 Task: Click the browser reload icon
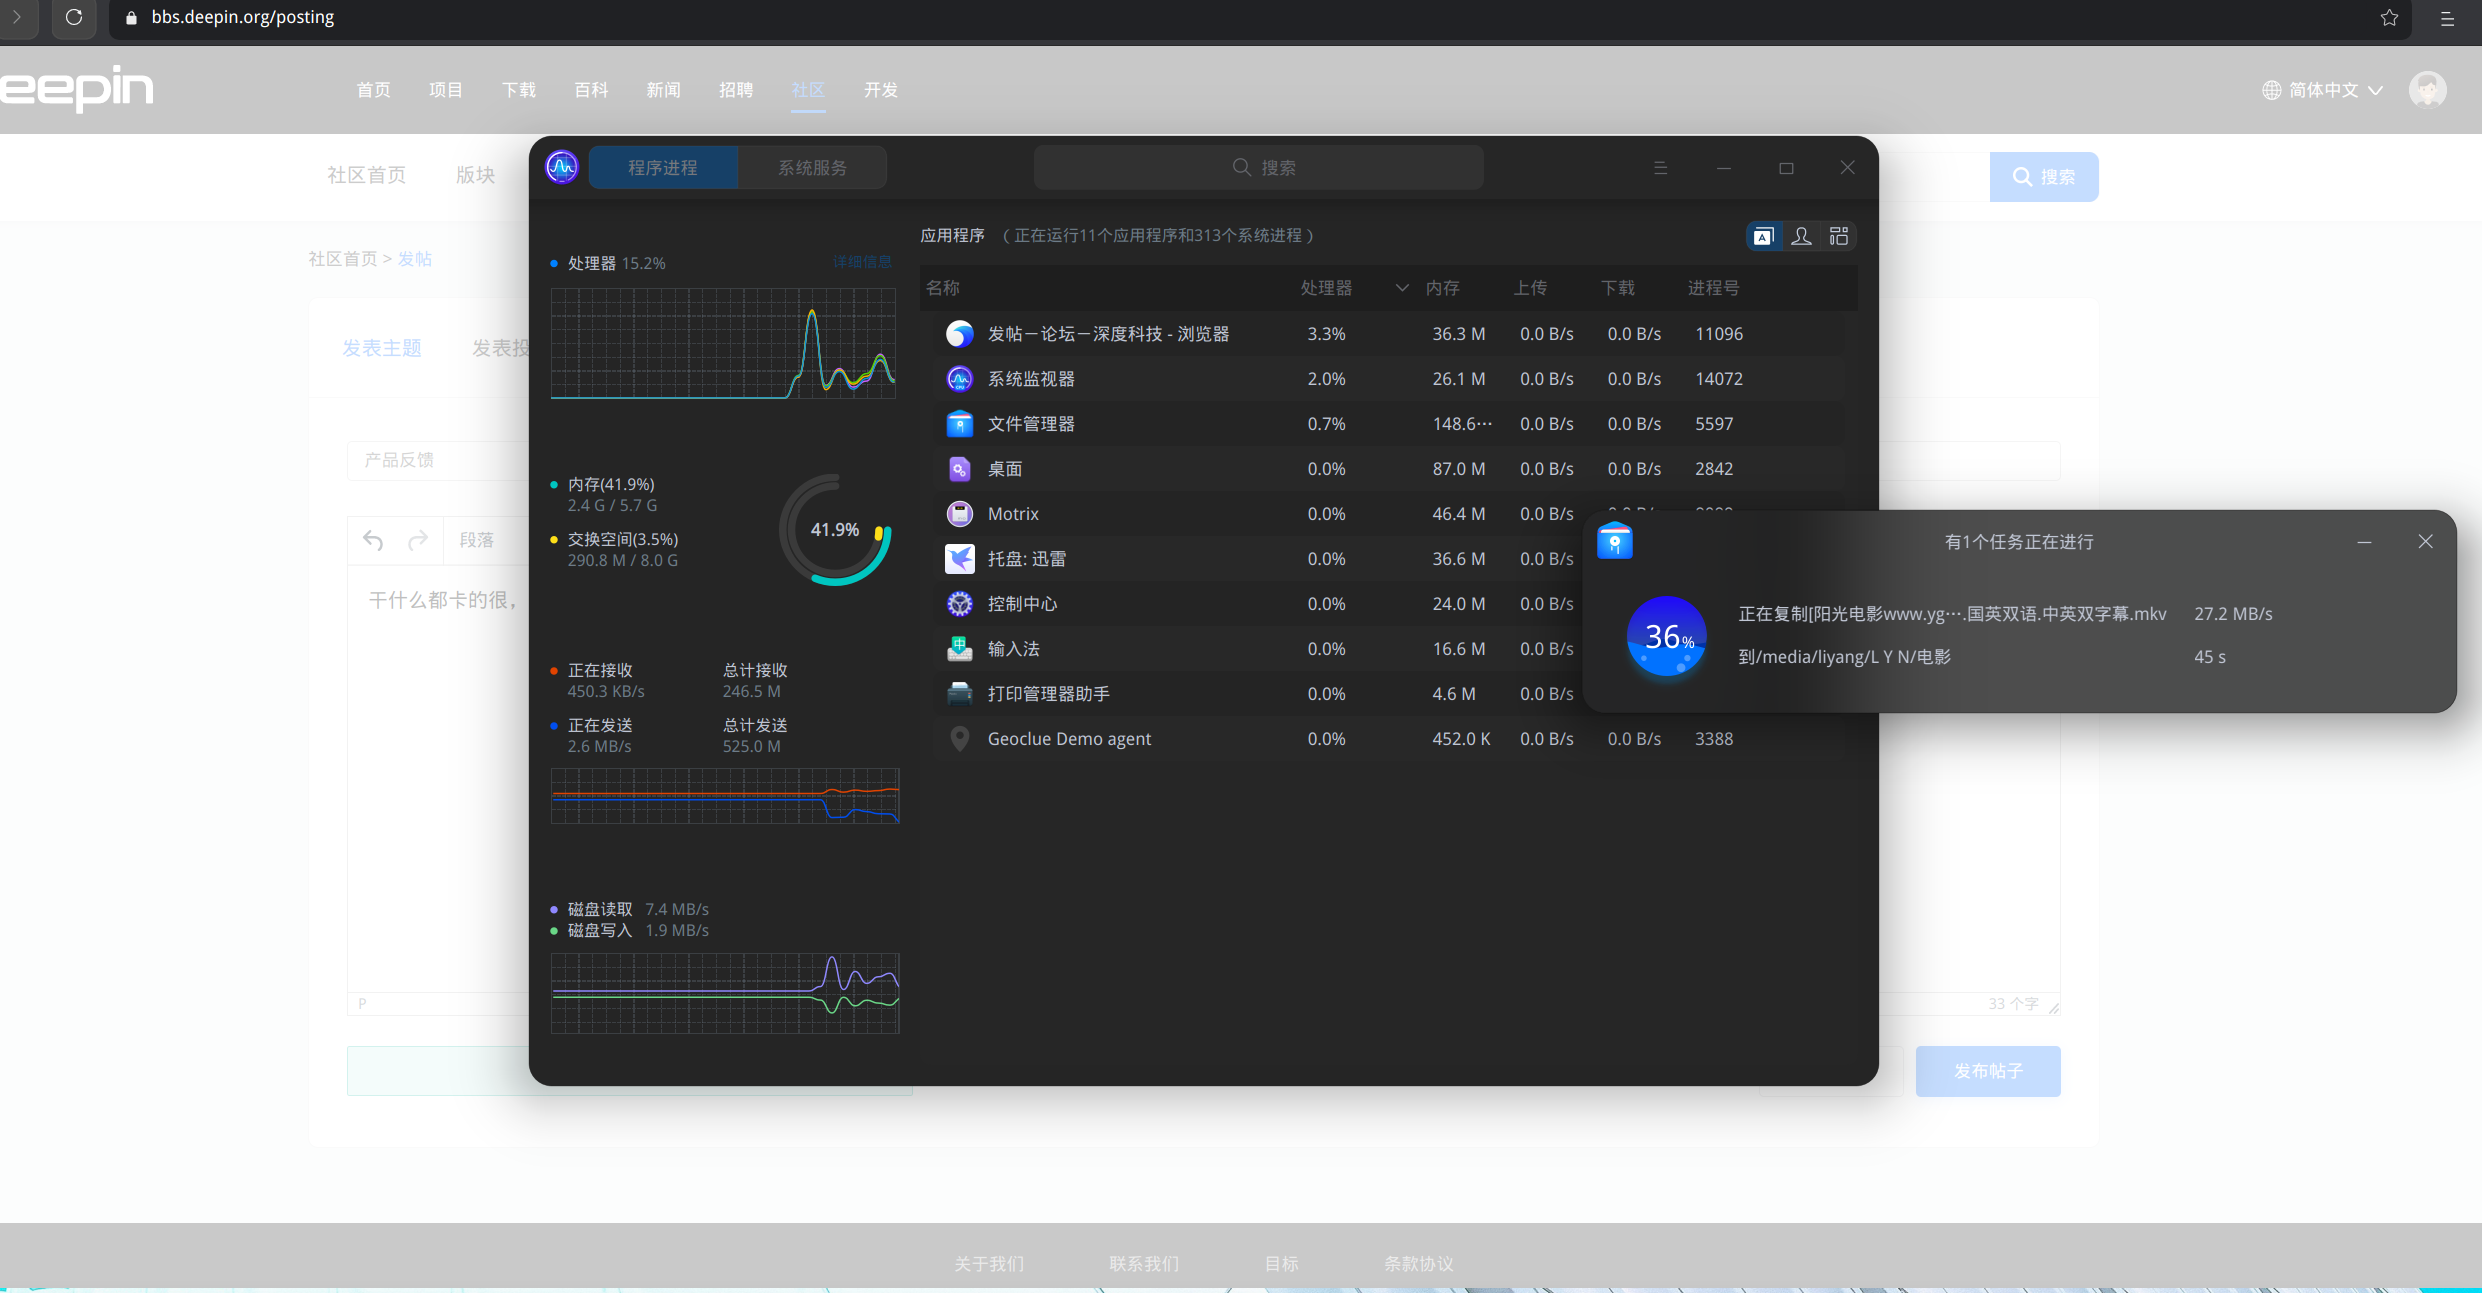click(74, 17)
